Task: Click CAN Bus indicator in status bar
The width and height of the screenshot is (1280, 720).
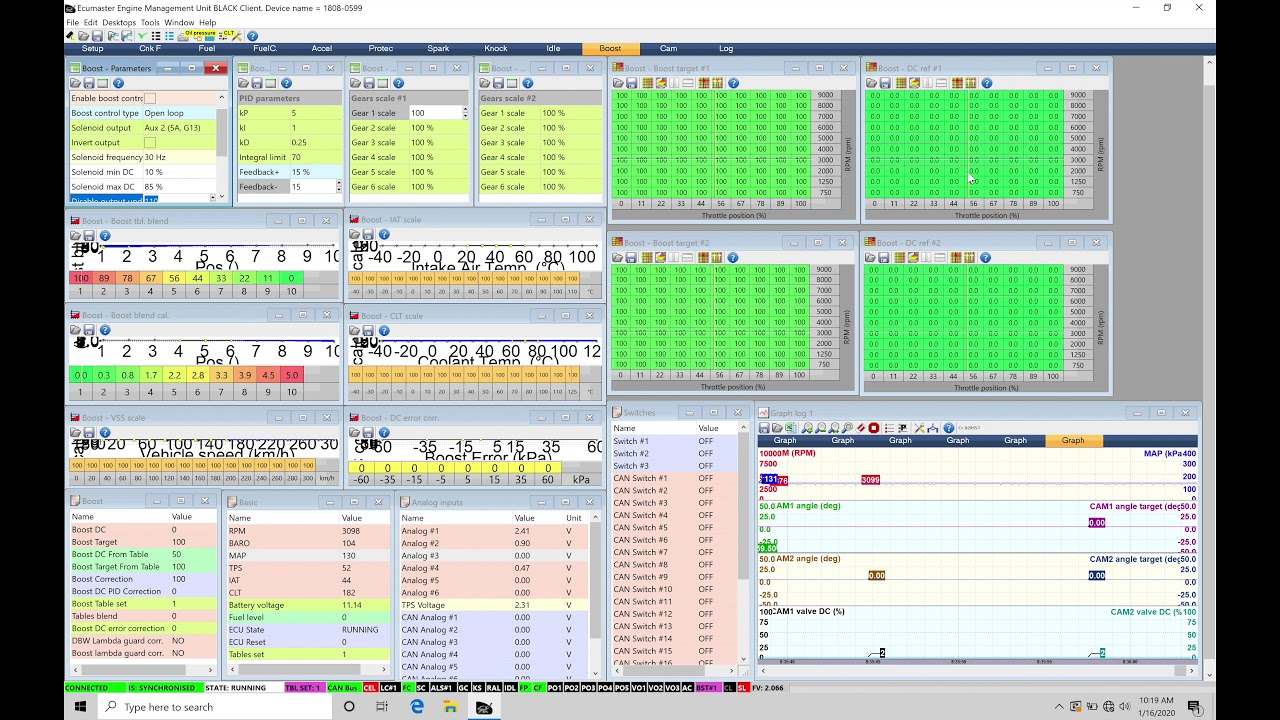Action: click(342, 688)
